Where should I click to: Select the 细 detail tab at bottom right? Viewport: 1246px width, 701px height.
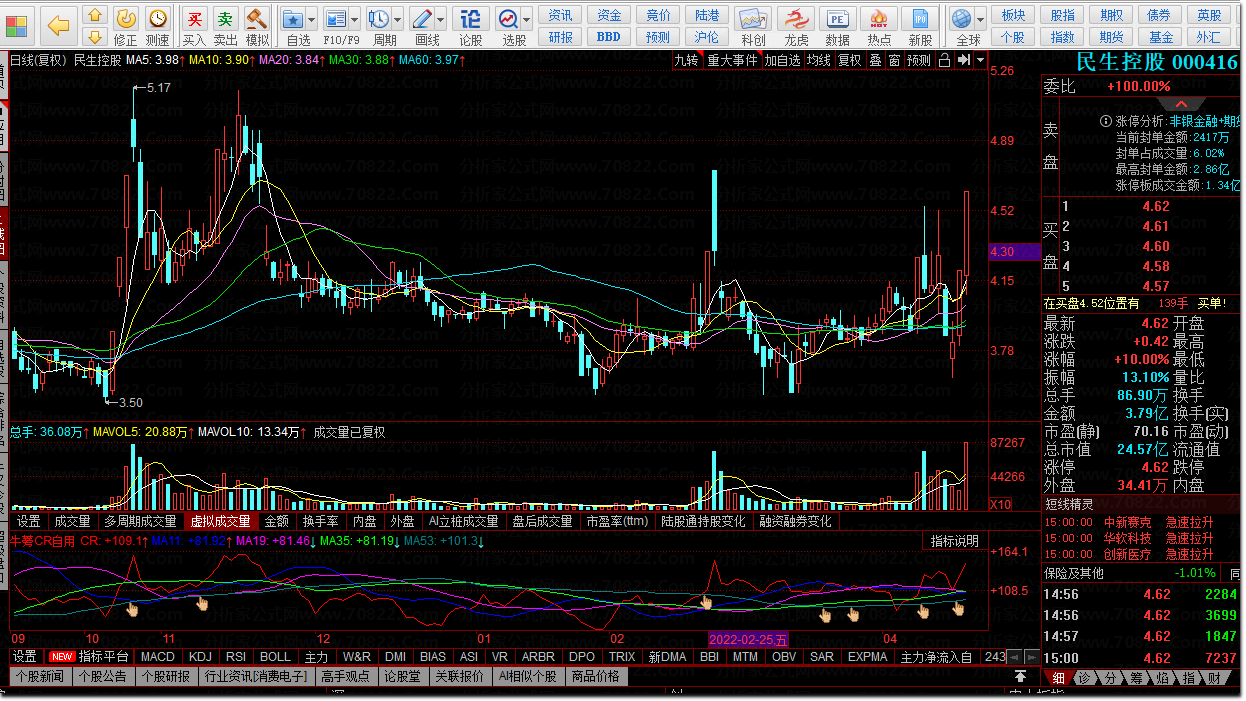coord(1058,678)
